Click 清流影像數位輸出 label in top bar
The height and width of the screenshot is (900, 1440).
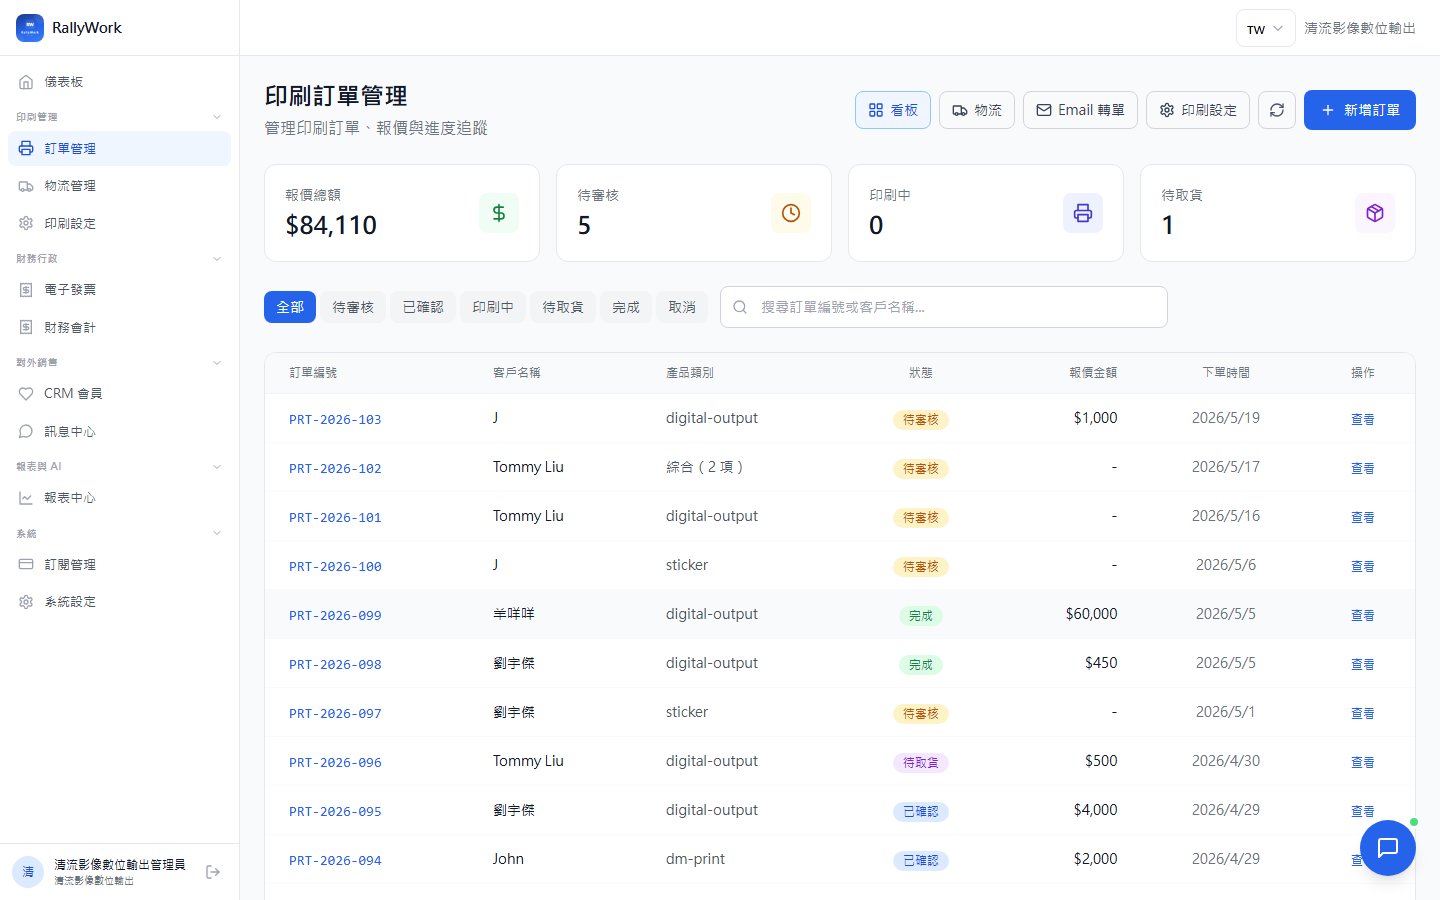(1360, 29)
